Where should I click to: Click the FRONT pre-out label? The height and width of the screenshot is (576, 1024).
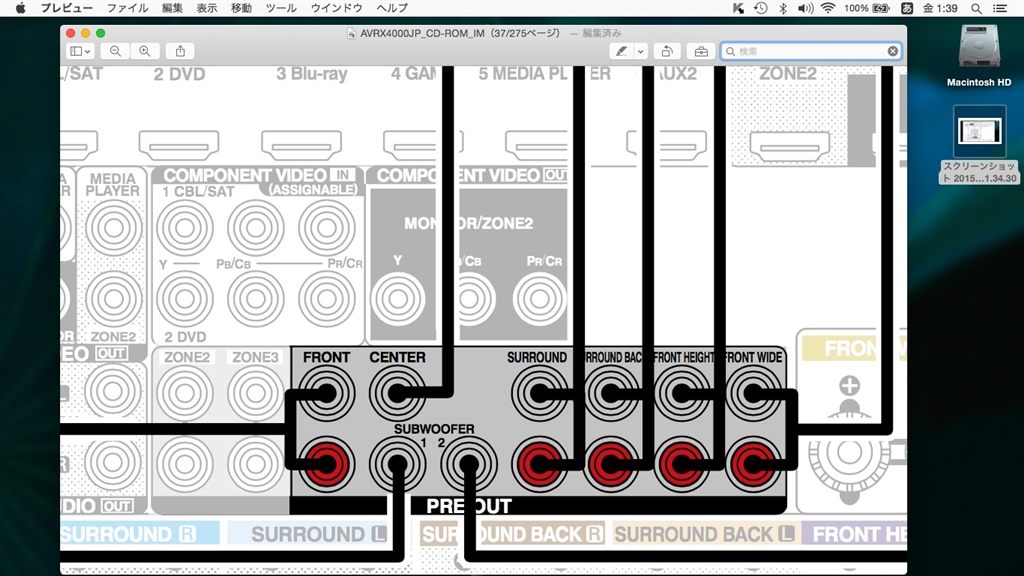(x=326, y=357)
